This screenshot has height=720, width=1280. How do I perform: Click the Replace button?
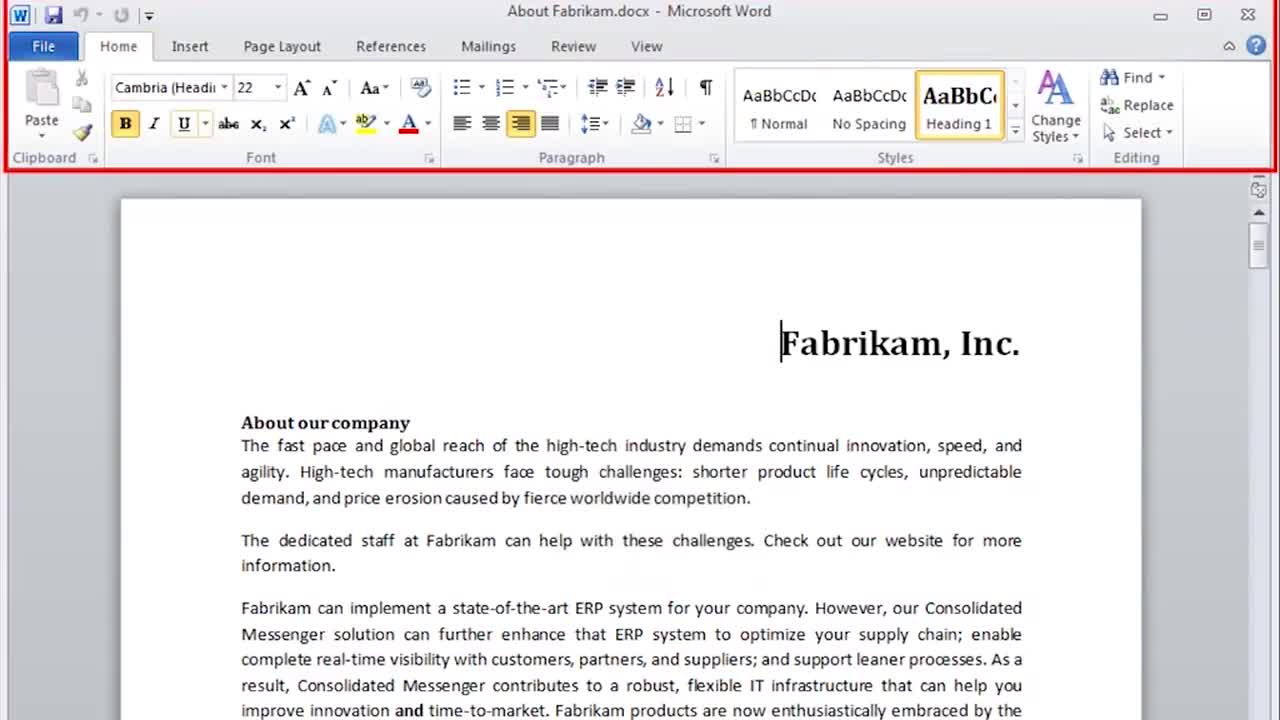(x=1137, y=105)
